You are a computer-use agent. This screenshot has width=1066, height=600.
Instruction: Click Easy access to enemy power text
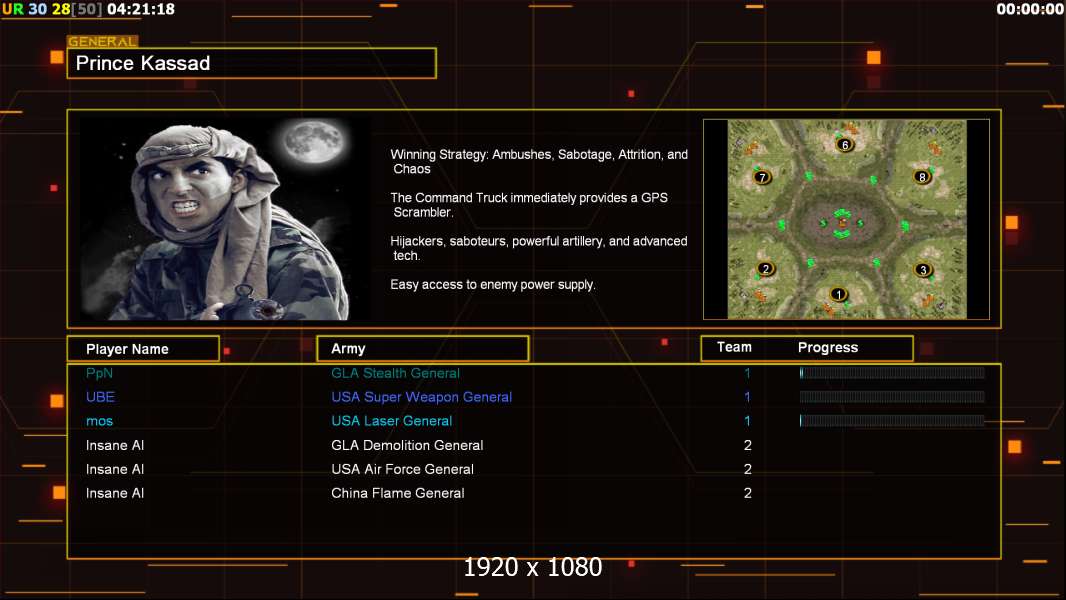(x=493, y=285)
